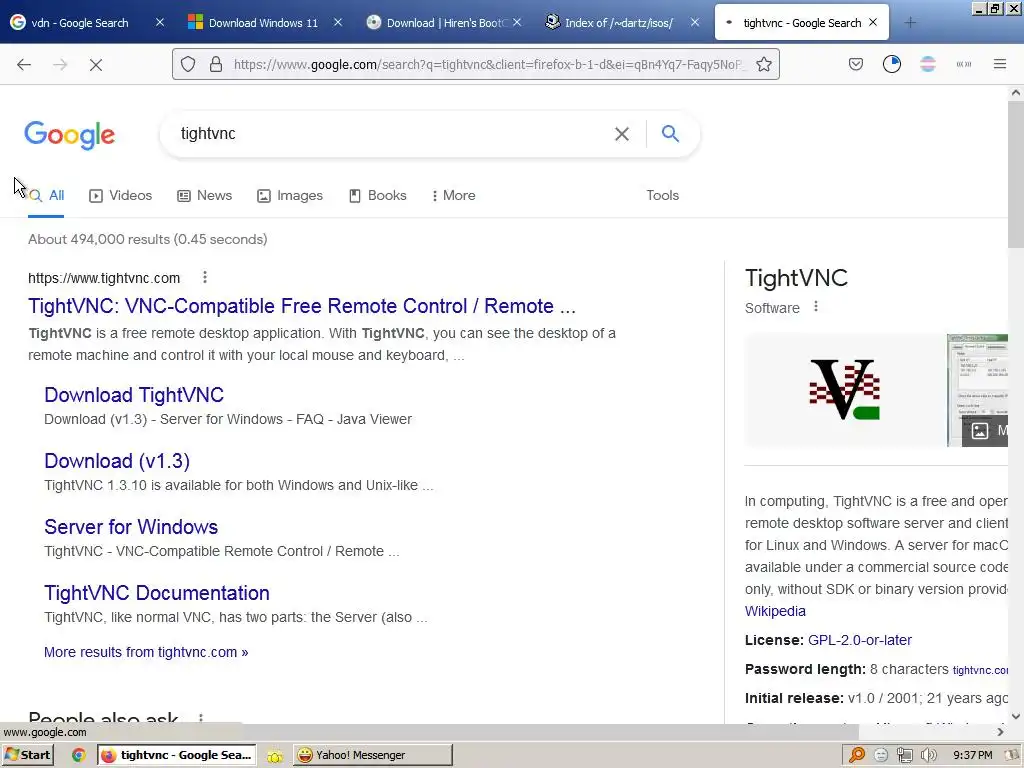The image size is (1024, 768).
Task: Switch to Download Windows 11 tab
Action: (x=263, y=23)
